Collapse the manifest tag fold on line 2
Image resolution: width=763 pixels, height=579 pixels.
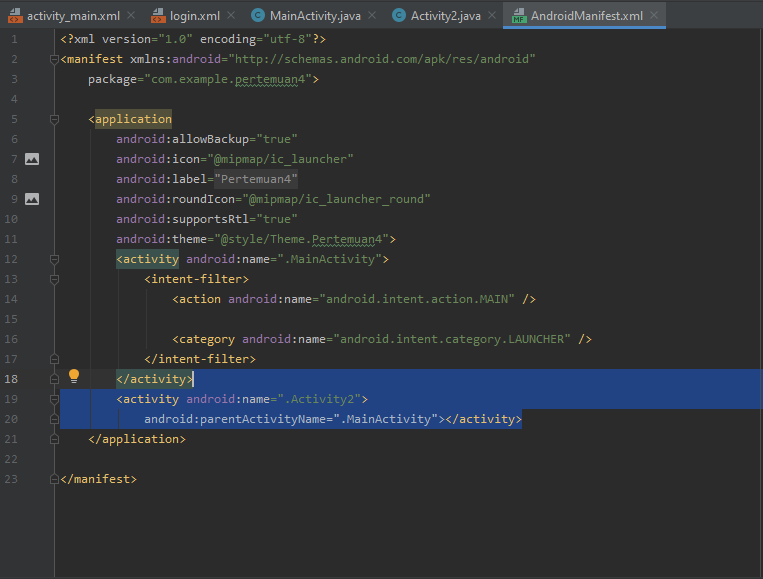[x=54, y=59]
